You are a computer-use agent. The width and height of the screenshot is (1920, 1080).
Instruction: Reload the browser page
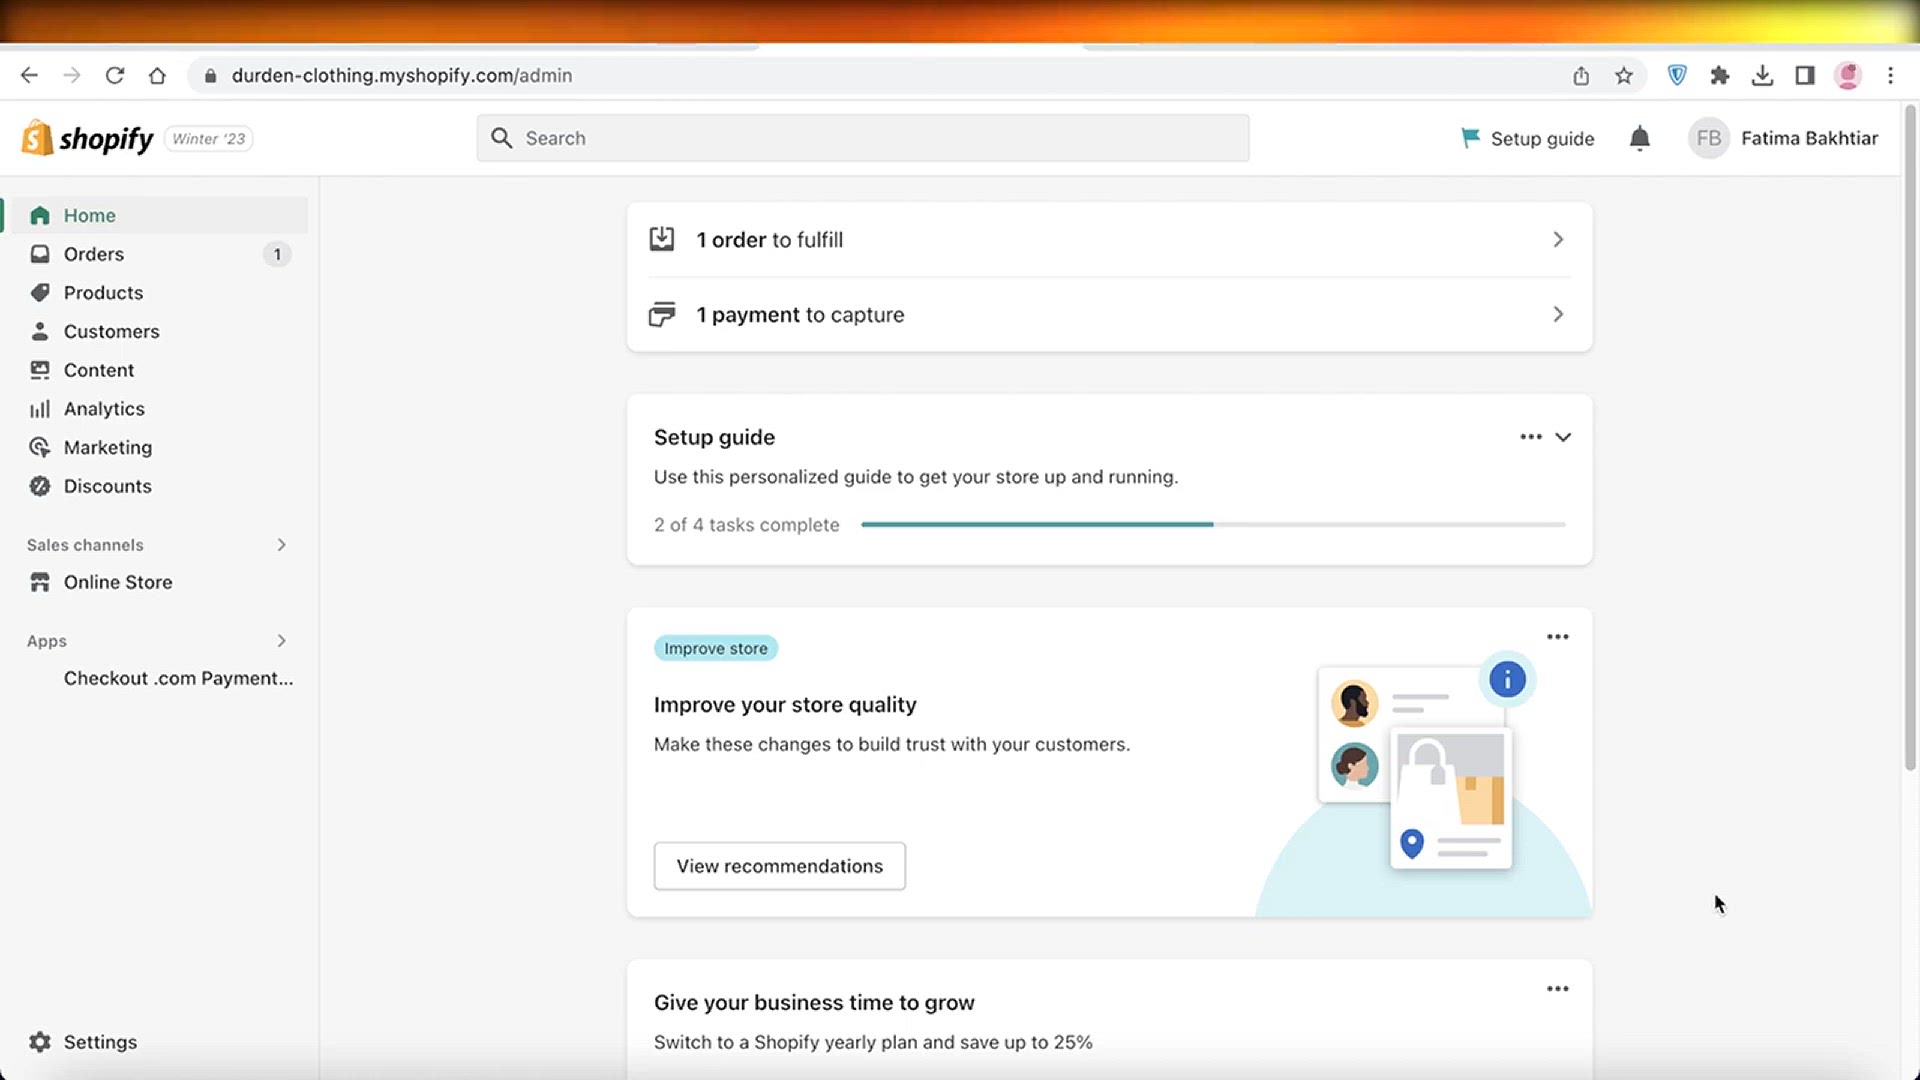click(115, 75)
